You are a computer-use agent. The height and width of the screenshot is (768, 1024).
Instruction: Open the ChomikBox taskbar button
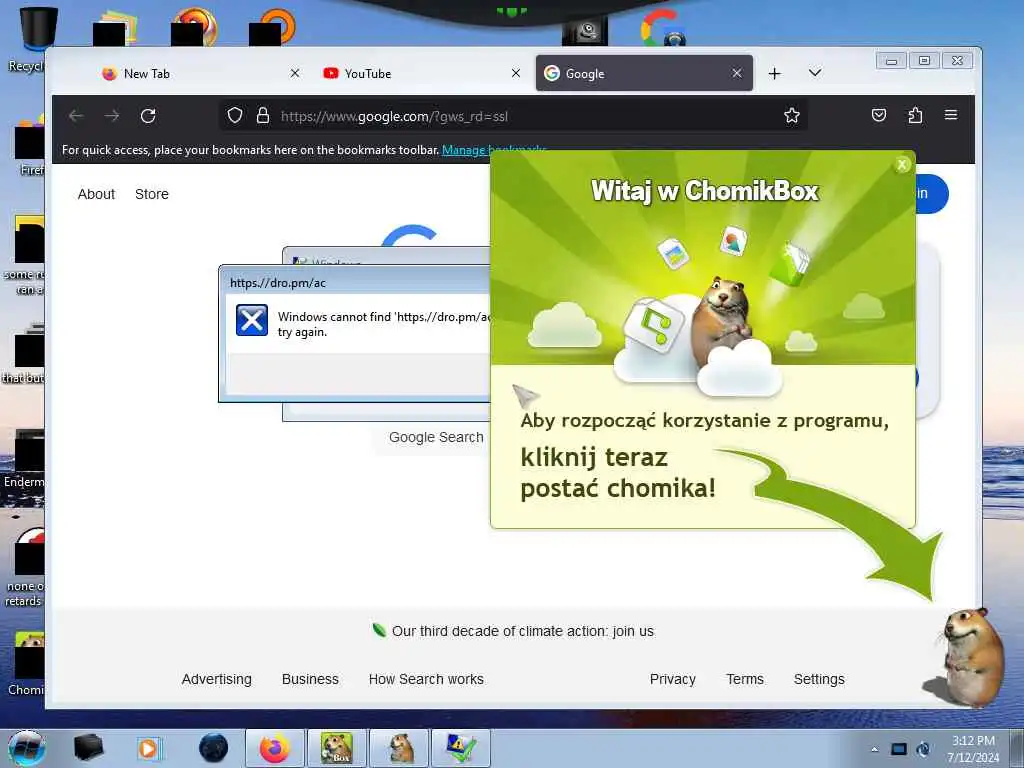click(x=337, y=748)
